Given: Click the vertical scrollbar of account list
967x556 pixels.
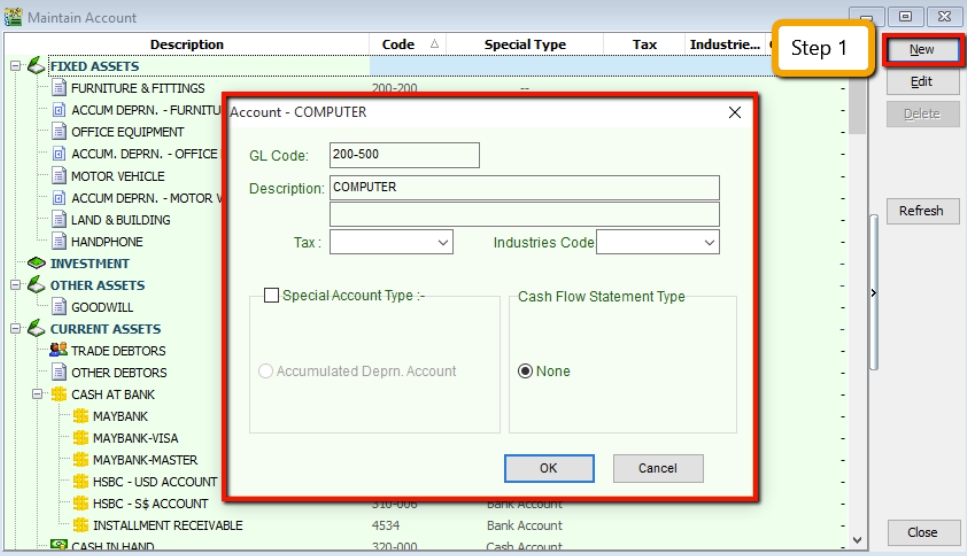Looking at the screenshot, I should tap(857, 300).
